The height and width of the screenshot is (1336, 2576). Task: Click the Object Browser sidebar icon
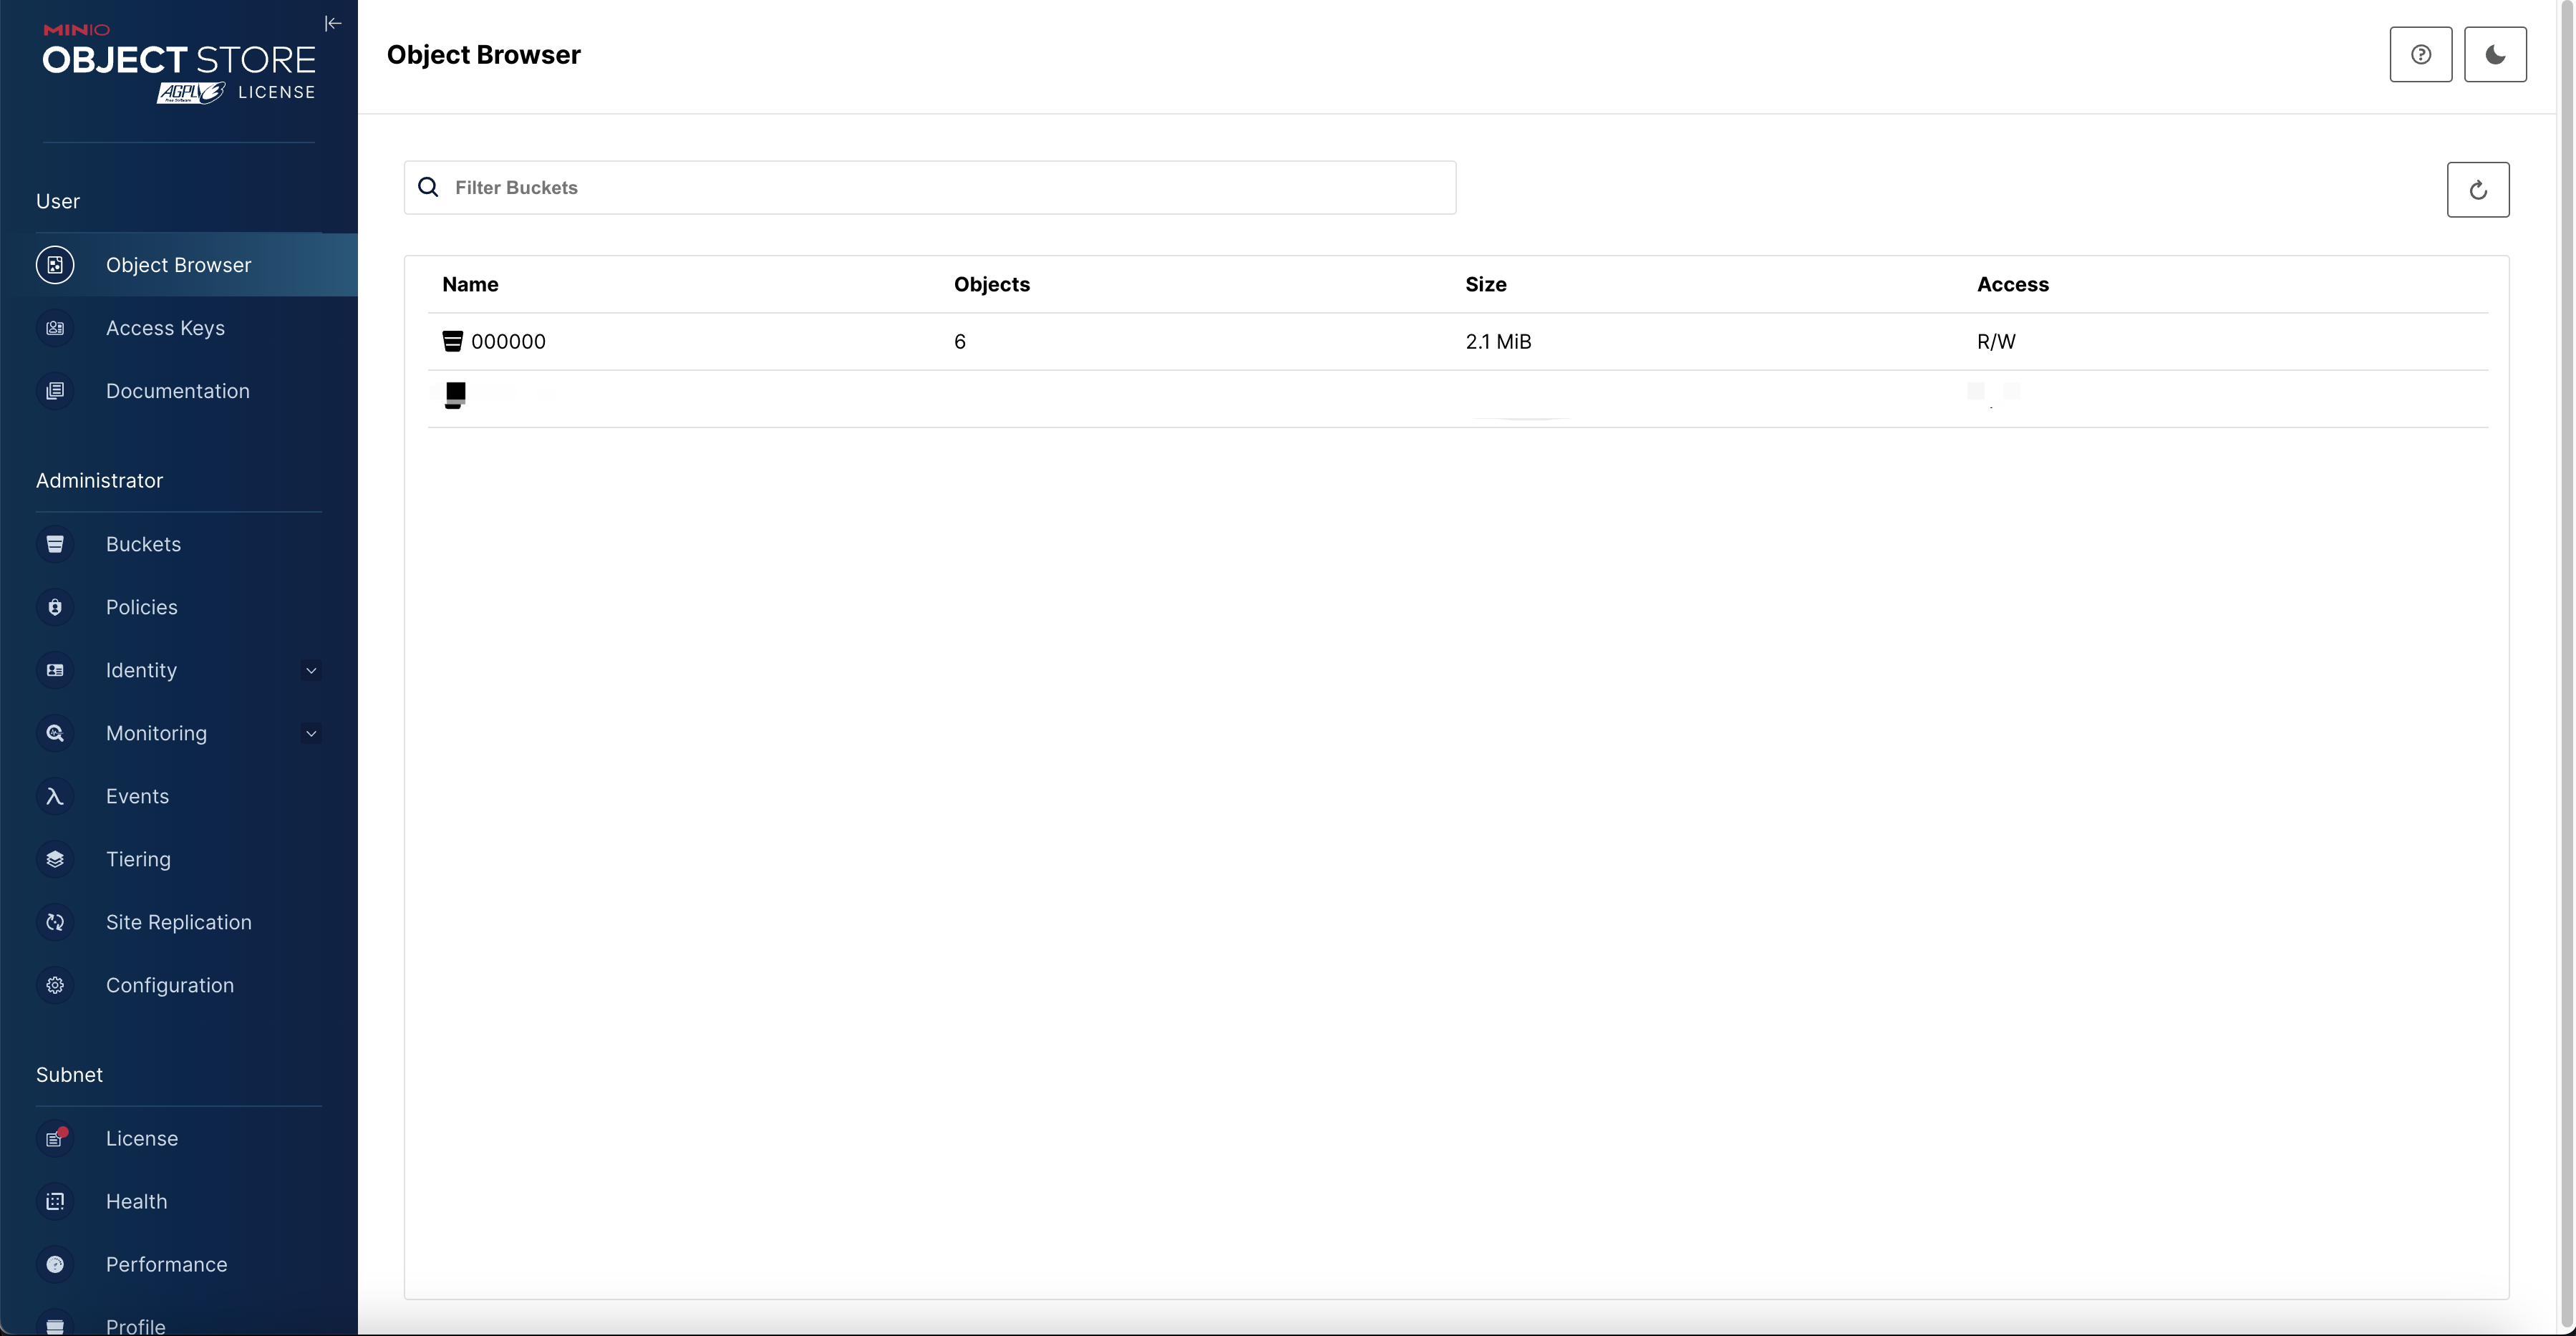tap(53, 264)
